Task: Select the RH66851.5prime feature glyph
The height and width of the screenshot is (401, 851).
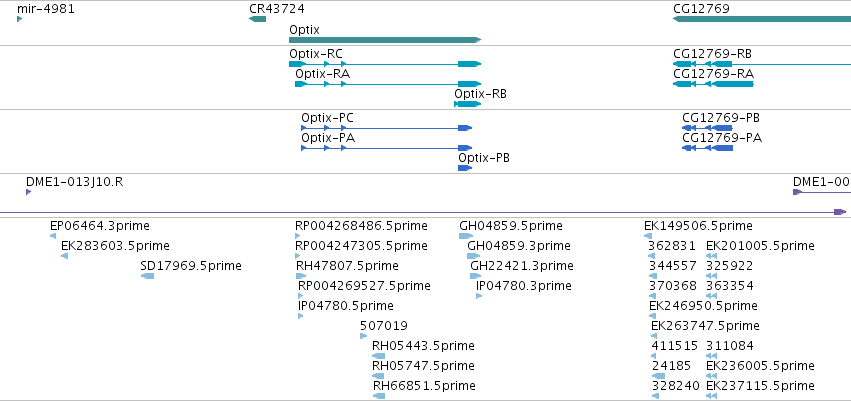Action: click(x=379, y=396)
